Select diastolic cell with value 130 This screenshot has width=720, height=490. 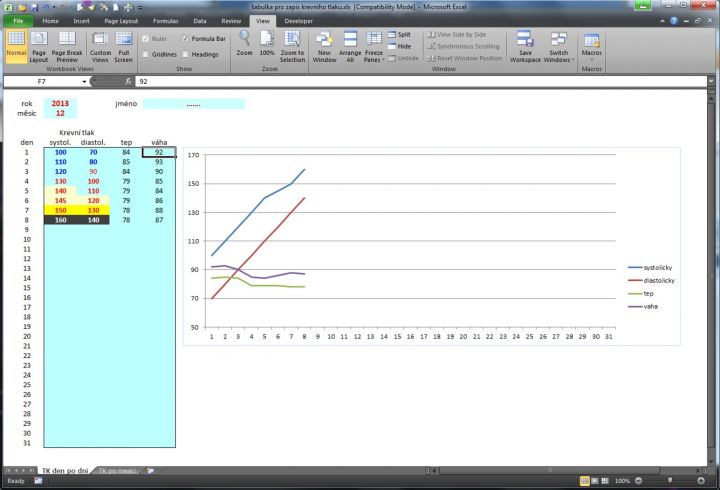(93, 210)
